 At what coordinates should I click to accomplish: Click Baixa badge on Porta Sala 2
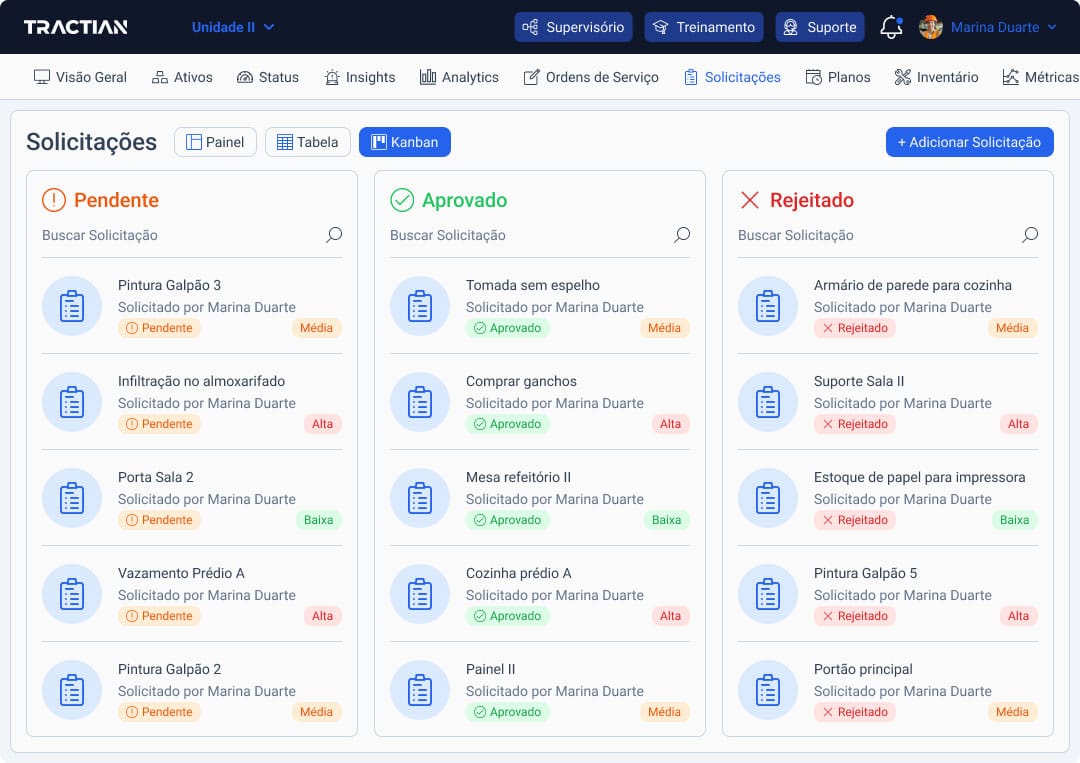pos(318,520)
